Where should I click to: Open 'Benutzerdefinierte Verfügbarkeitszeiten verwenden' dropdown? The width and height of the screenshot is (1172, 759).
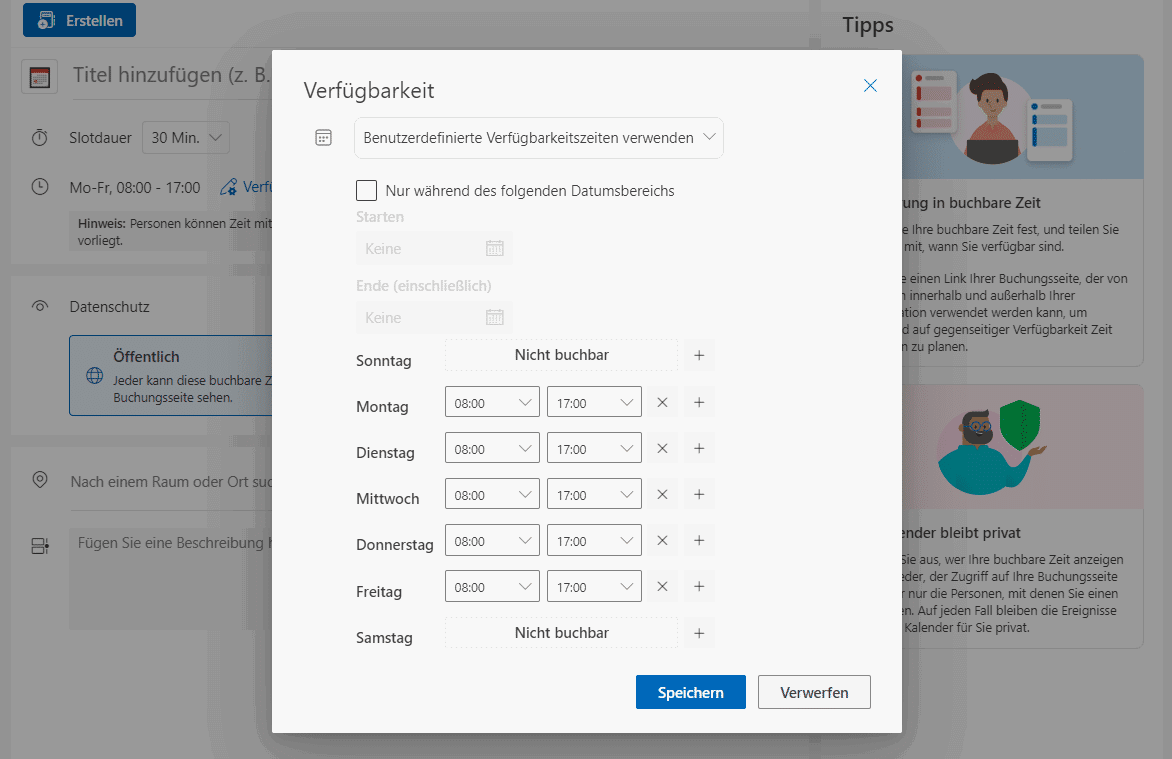pos(538,138)
